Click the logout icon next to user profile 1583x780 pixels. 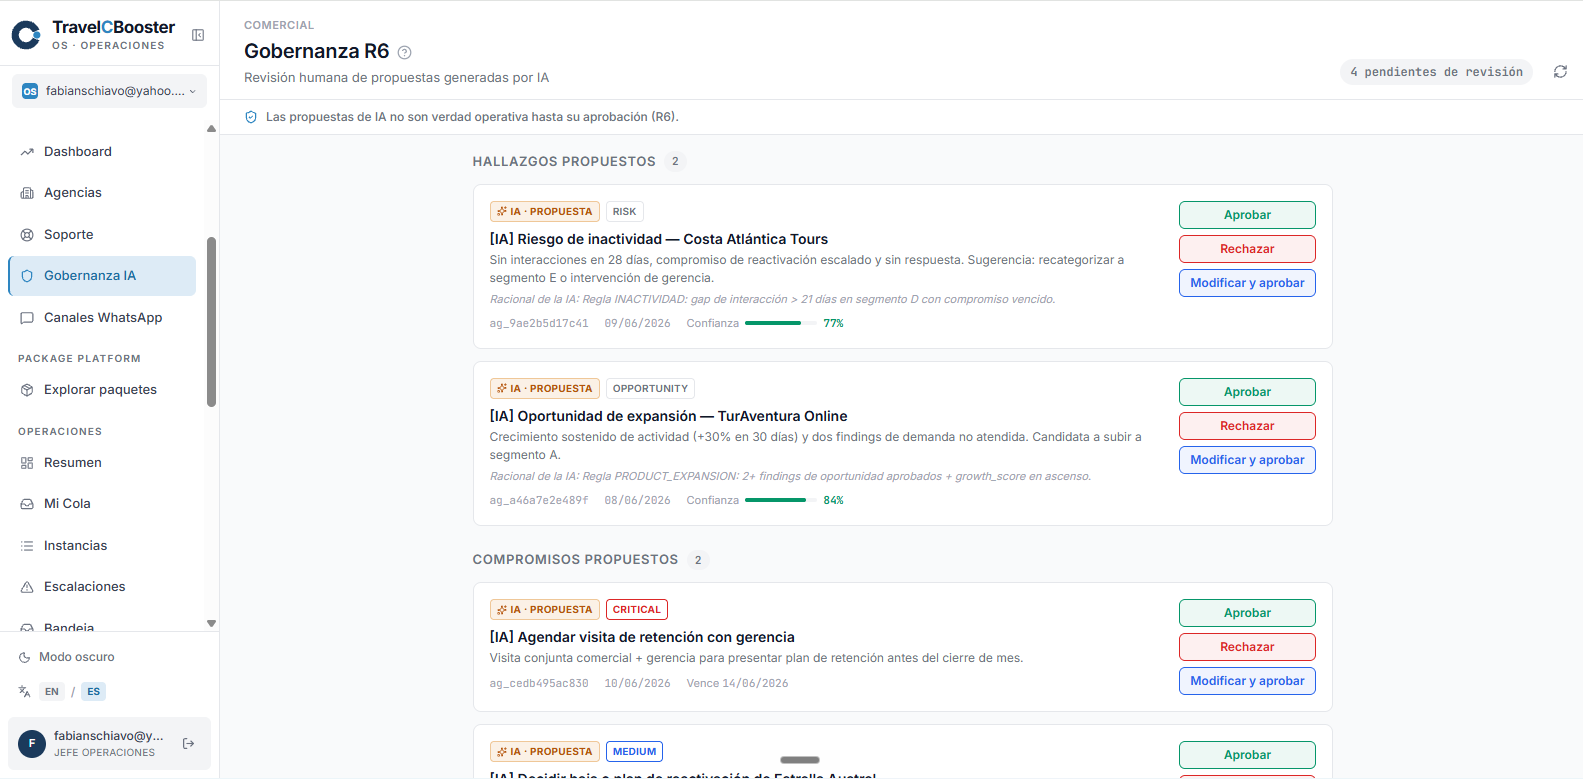click(x=188, y=744)
